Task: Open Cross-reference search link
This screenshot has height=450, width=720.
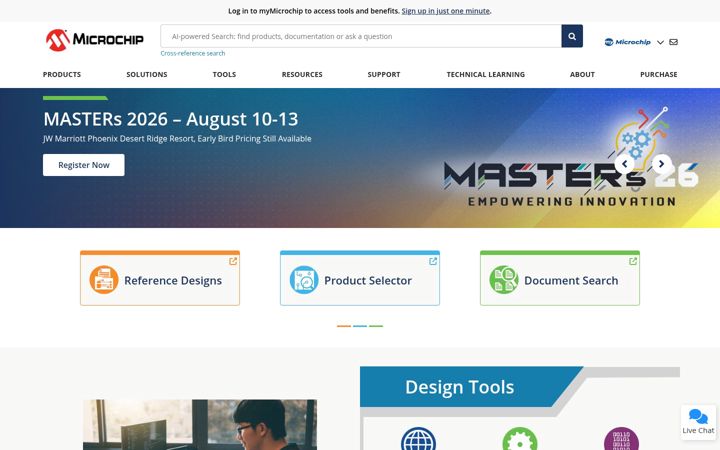Action: coord(193,53)
